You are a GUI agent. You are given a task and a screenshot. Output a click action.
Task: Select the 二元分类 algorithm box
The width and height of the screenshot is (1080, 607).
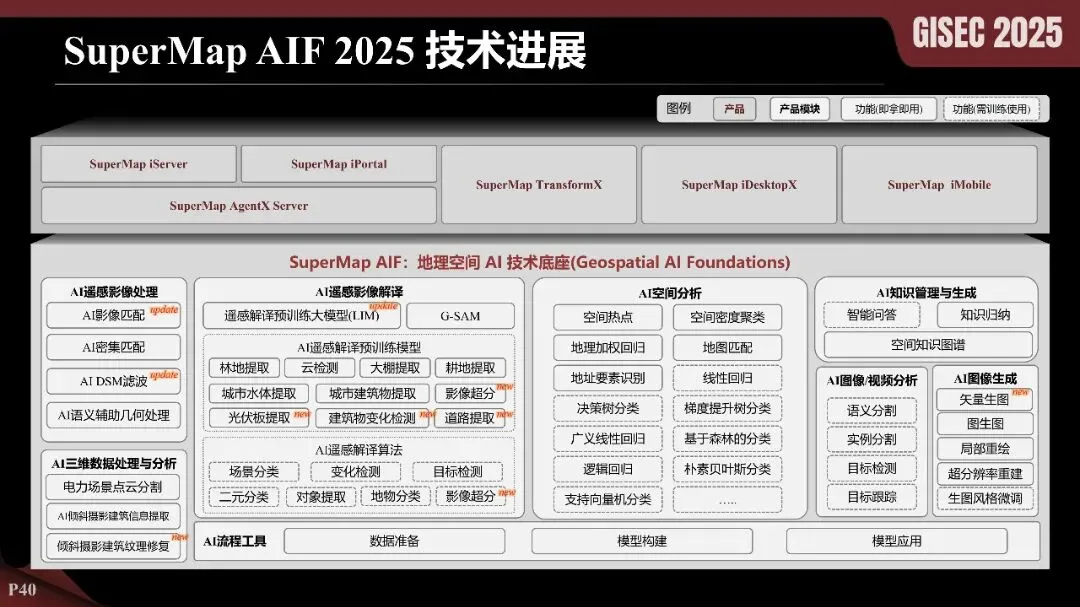pyautogui.click(x=244, y=497)
